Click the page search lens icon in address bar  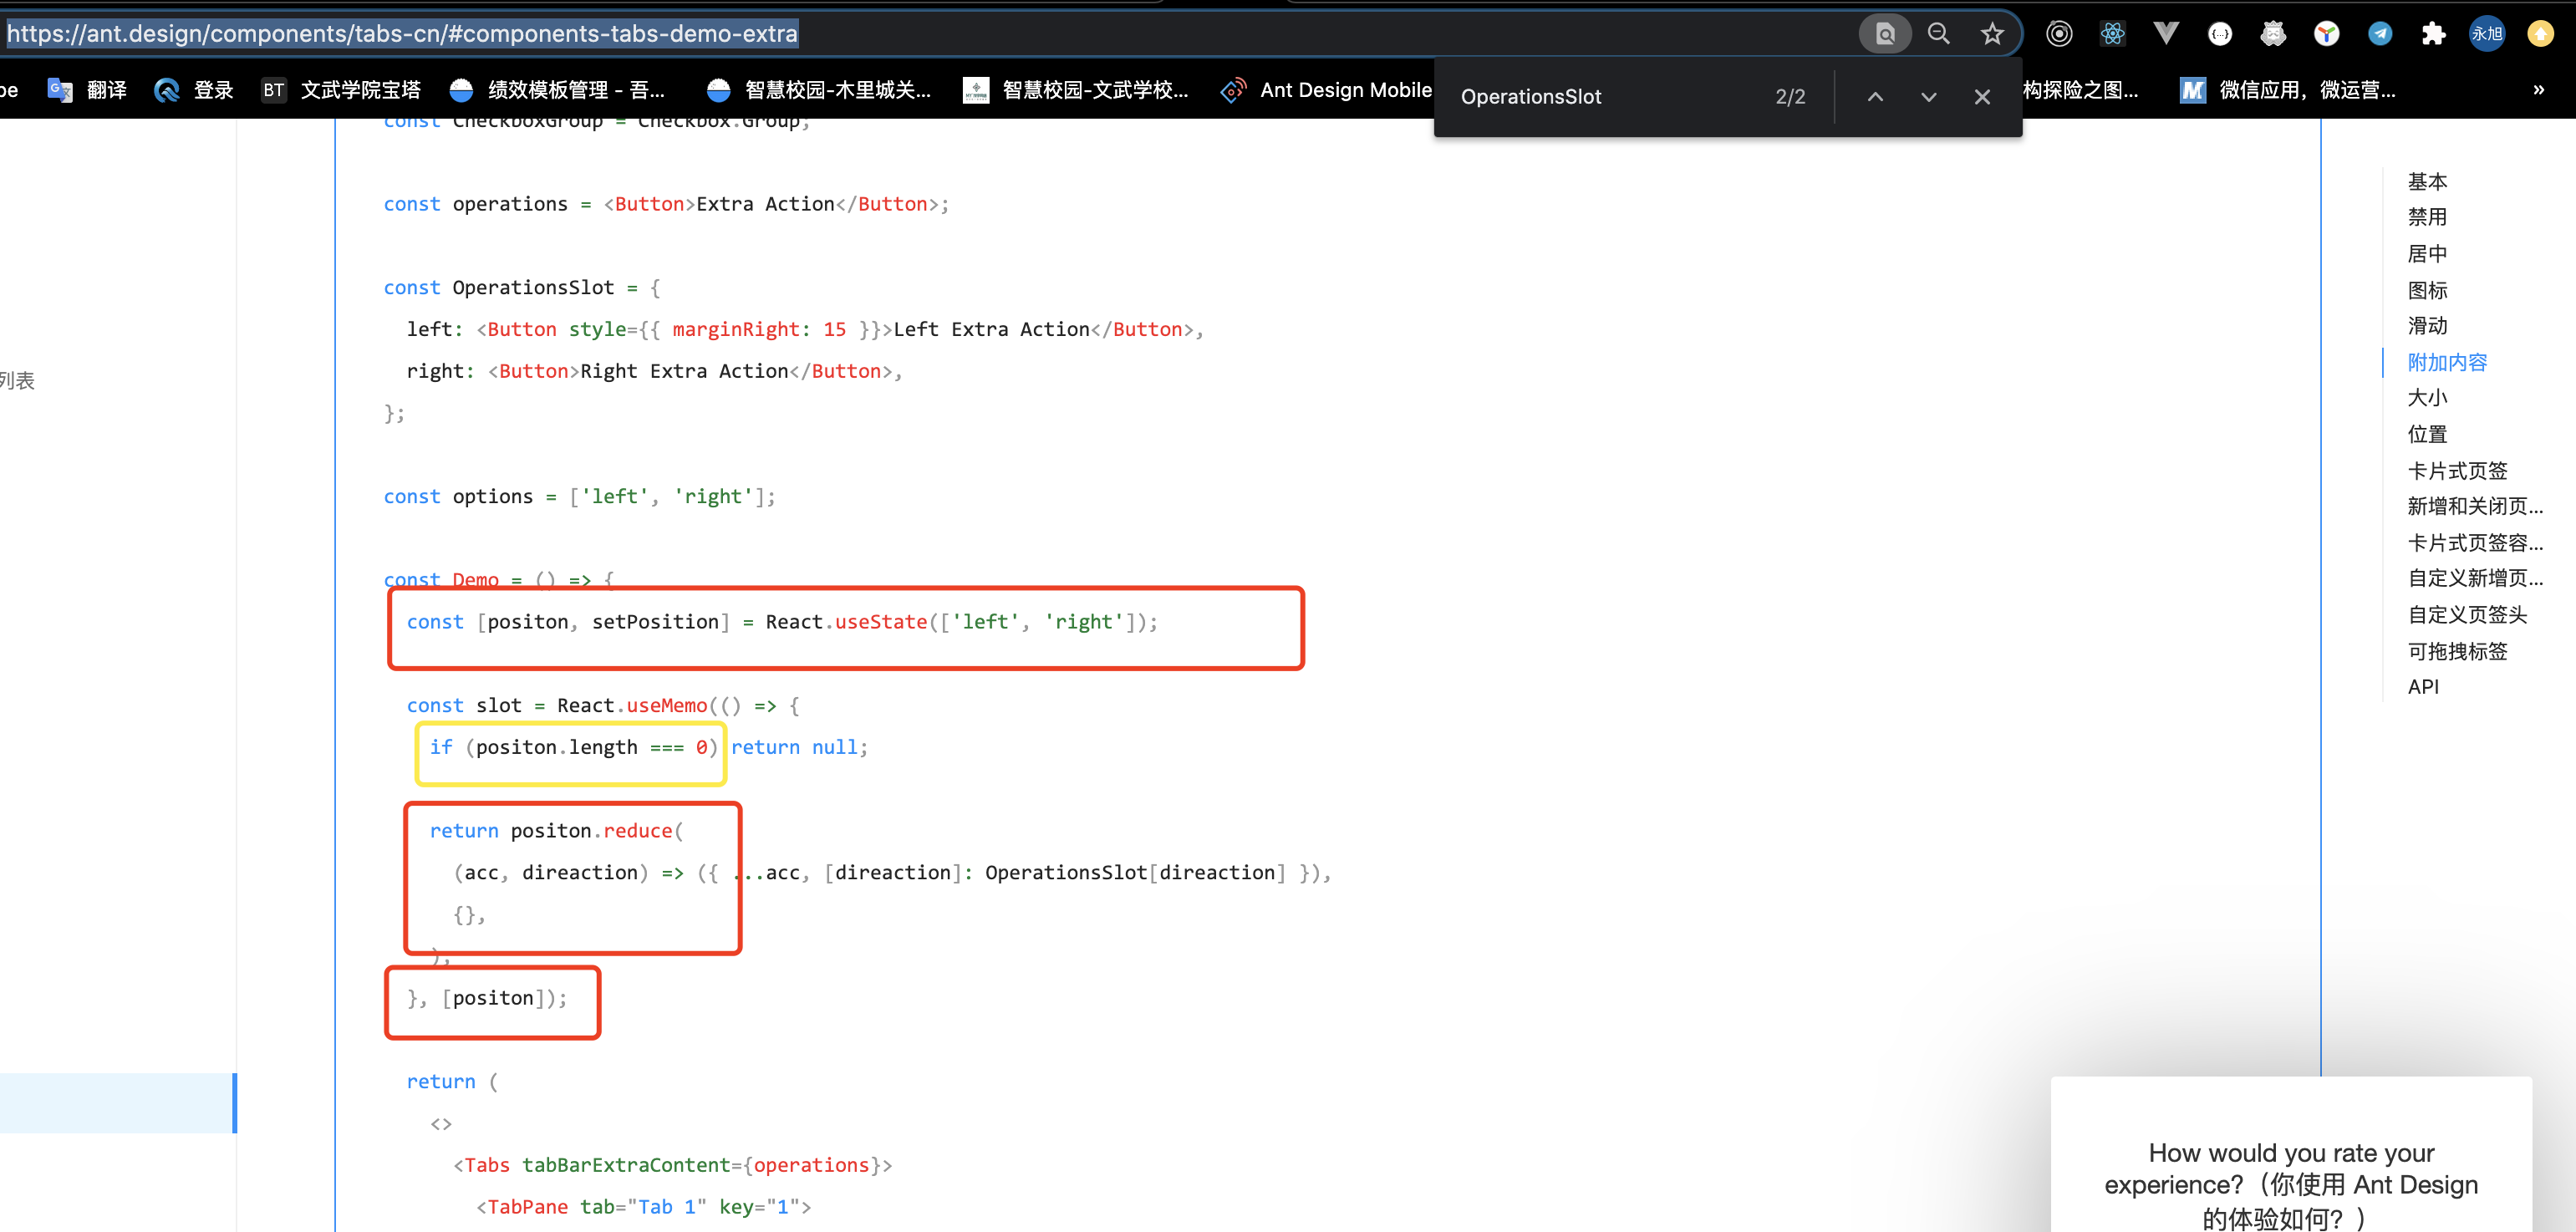1885,34
